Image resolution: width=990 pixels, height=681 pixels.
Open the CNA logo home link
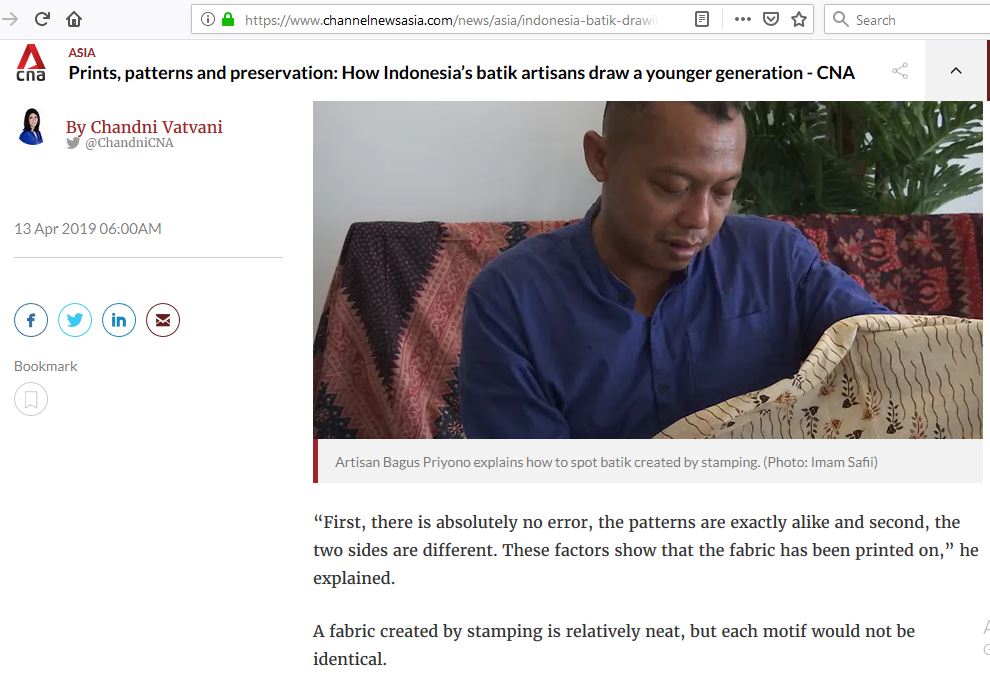tap(31, 62)
